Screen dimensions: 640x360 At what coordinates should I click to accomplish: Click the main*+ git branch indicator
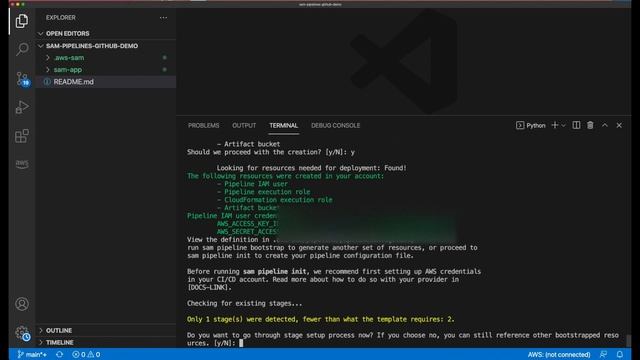pos(32,354)
